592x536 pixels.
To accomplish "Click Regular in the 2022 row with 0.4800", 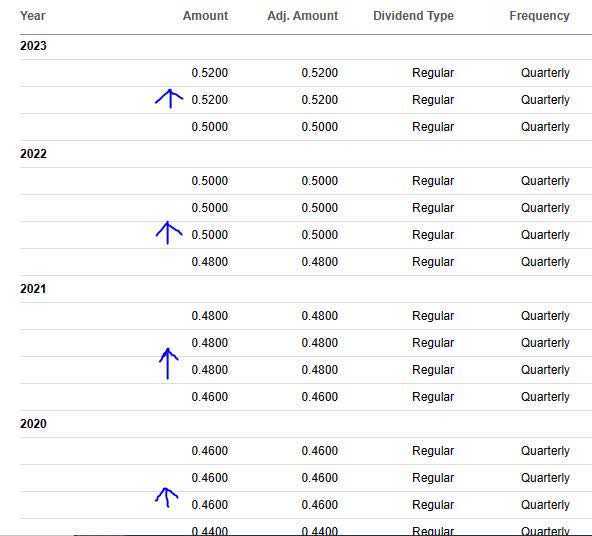I will [x=433, y=262].
